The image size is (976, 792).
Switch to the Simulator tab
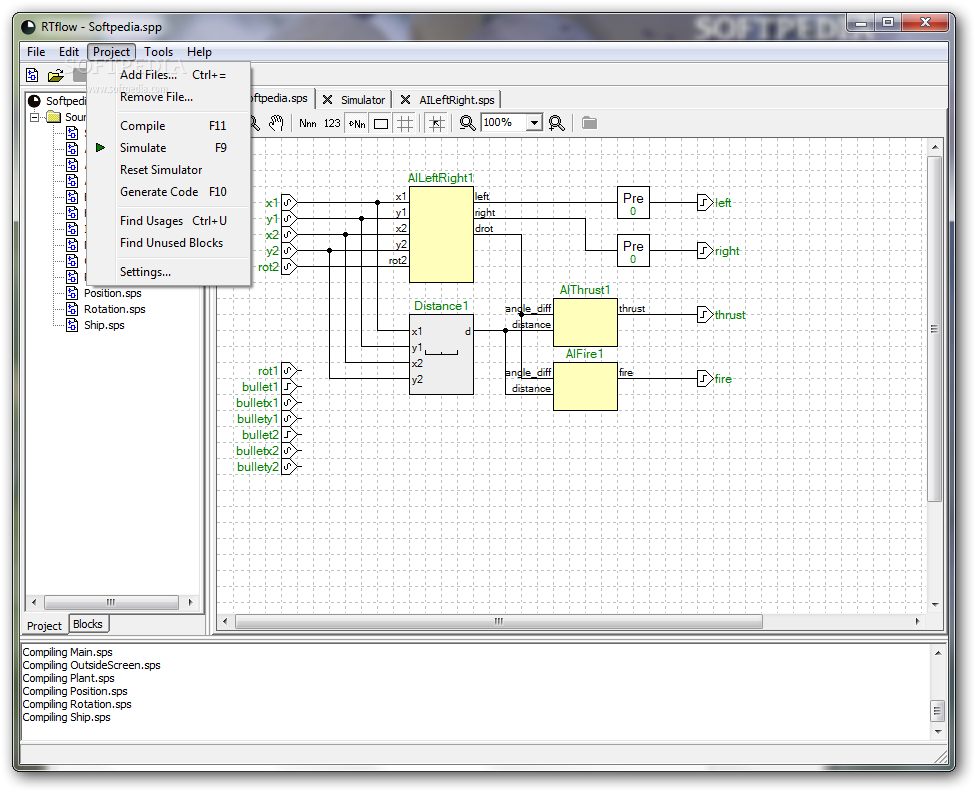tap(363, 100)
